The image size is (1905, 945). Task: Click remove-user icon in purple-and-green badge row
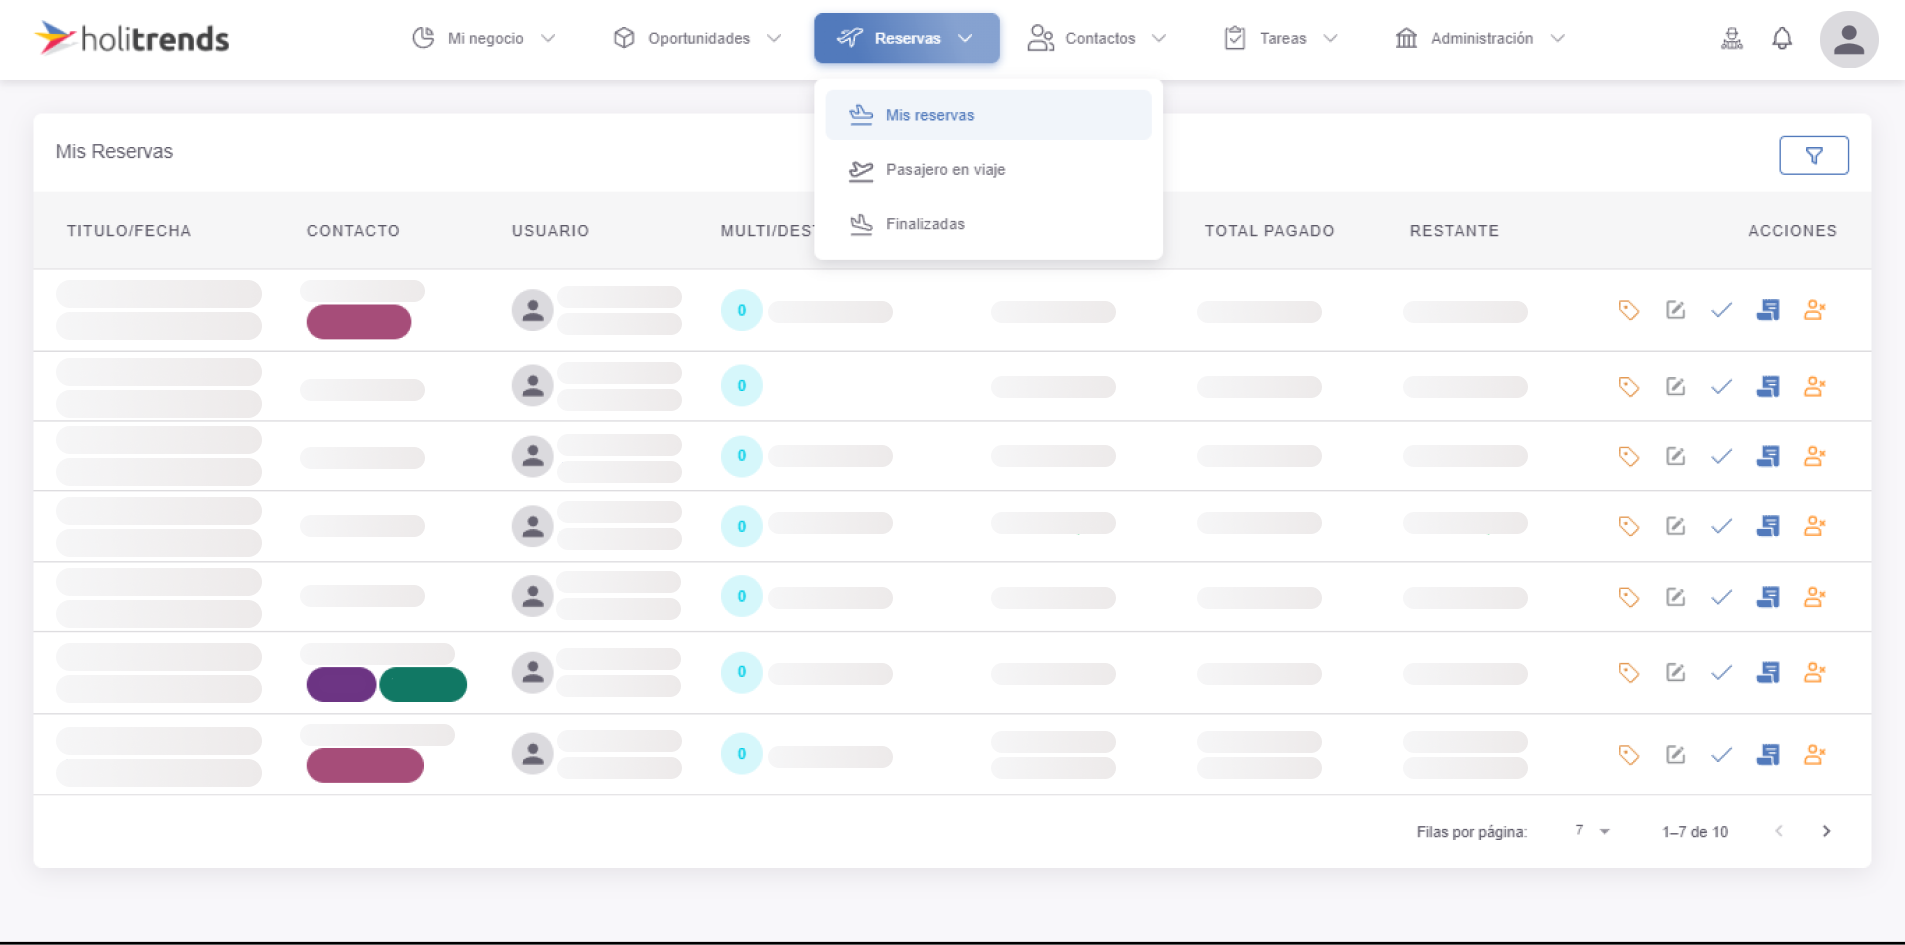pyautogui.click(x=1815, y=673)
